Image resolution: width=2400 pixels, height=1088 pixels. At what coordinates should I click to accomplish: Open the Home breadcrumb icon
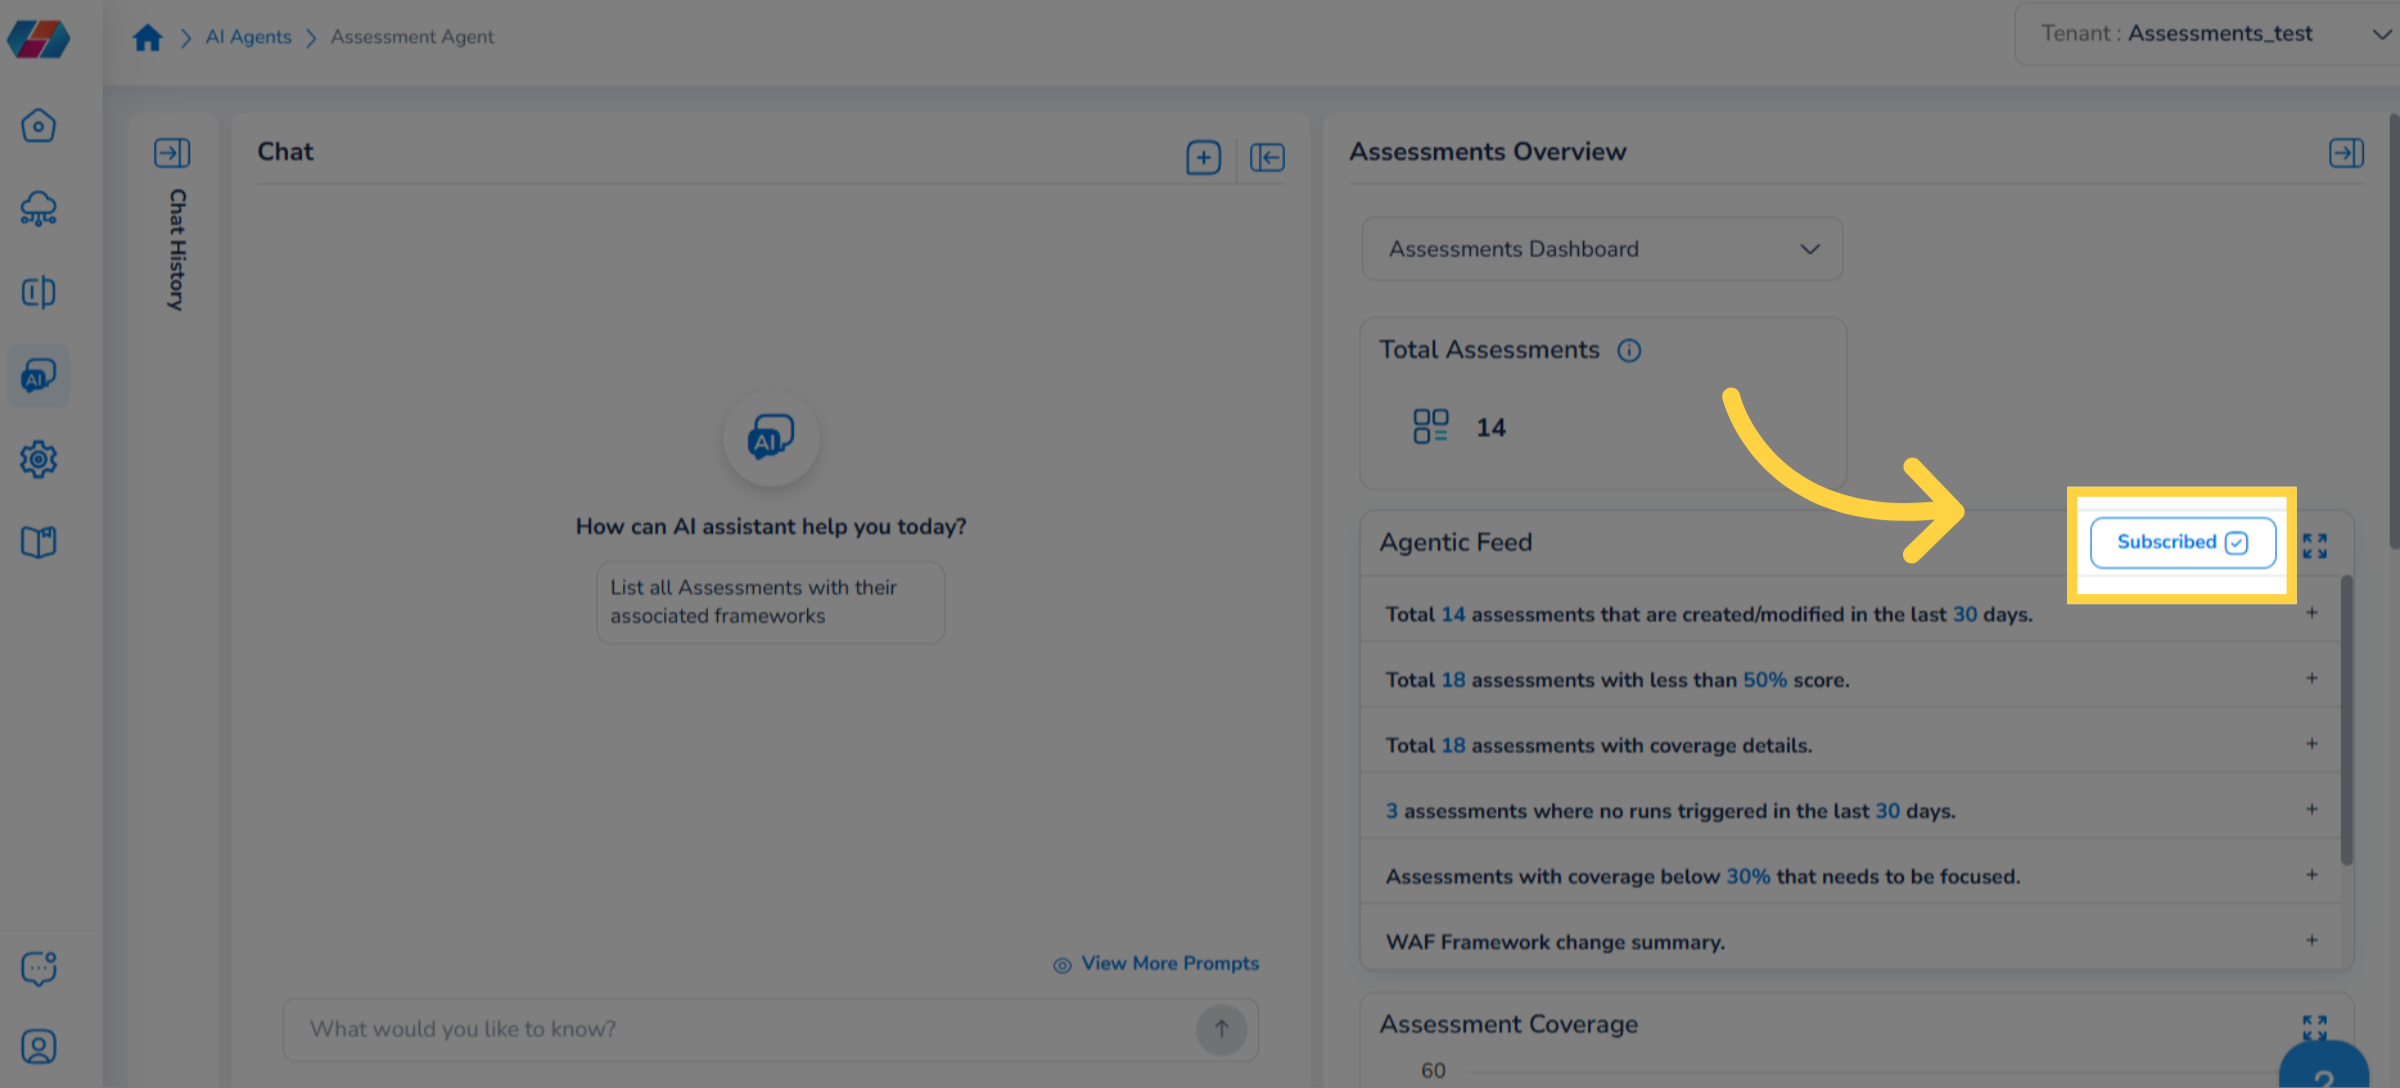click(x=147, y=36)
